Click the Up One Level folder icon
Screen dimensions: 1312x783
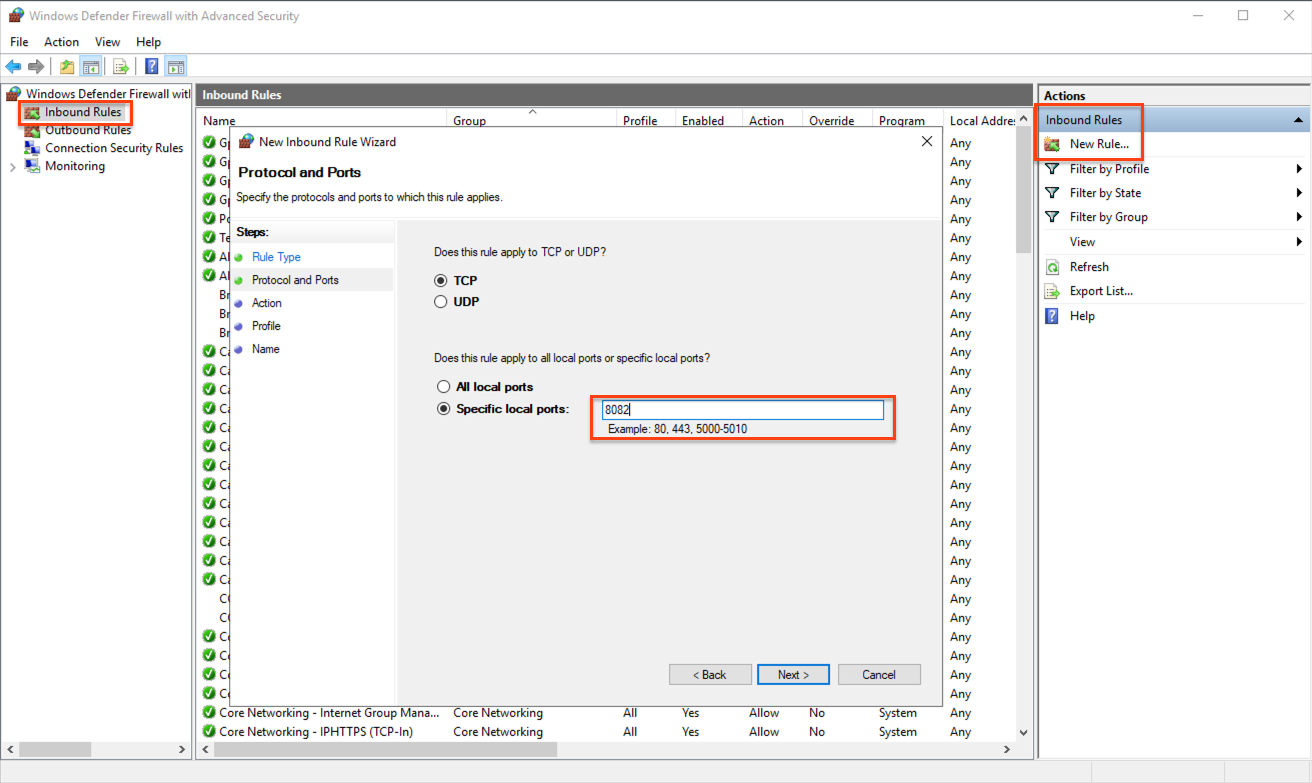coord(67,67)
